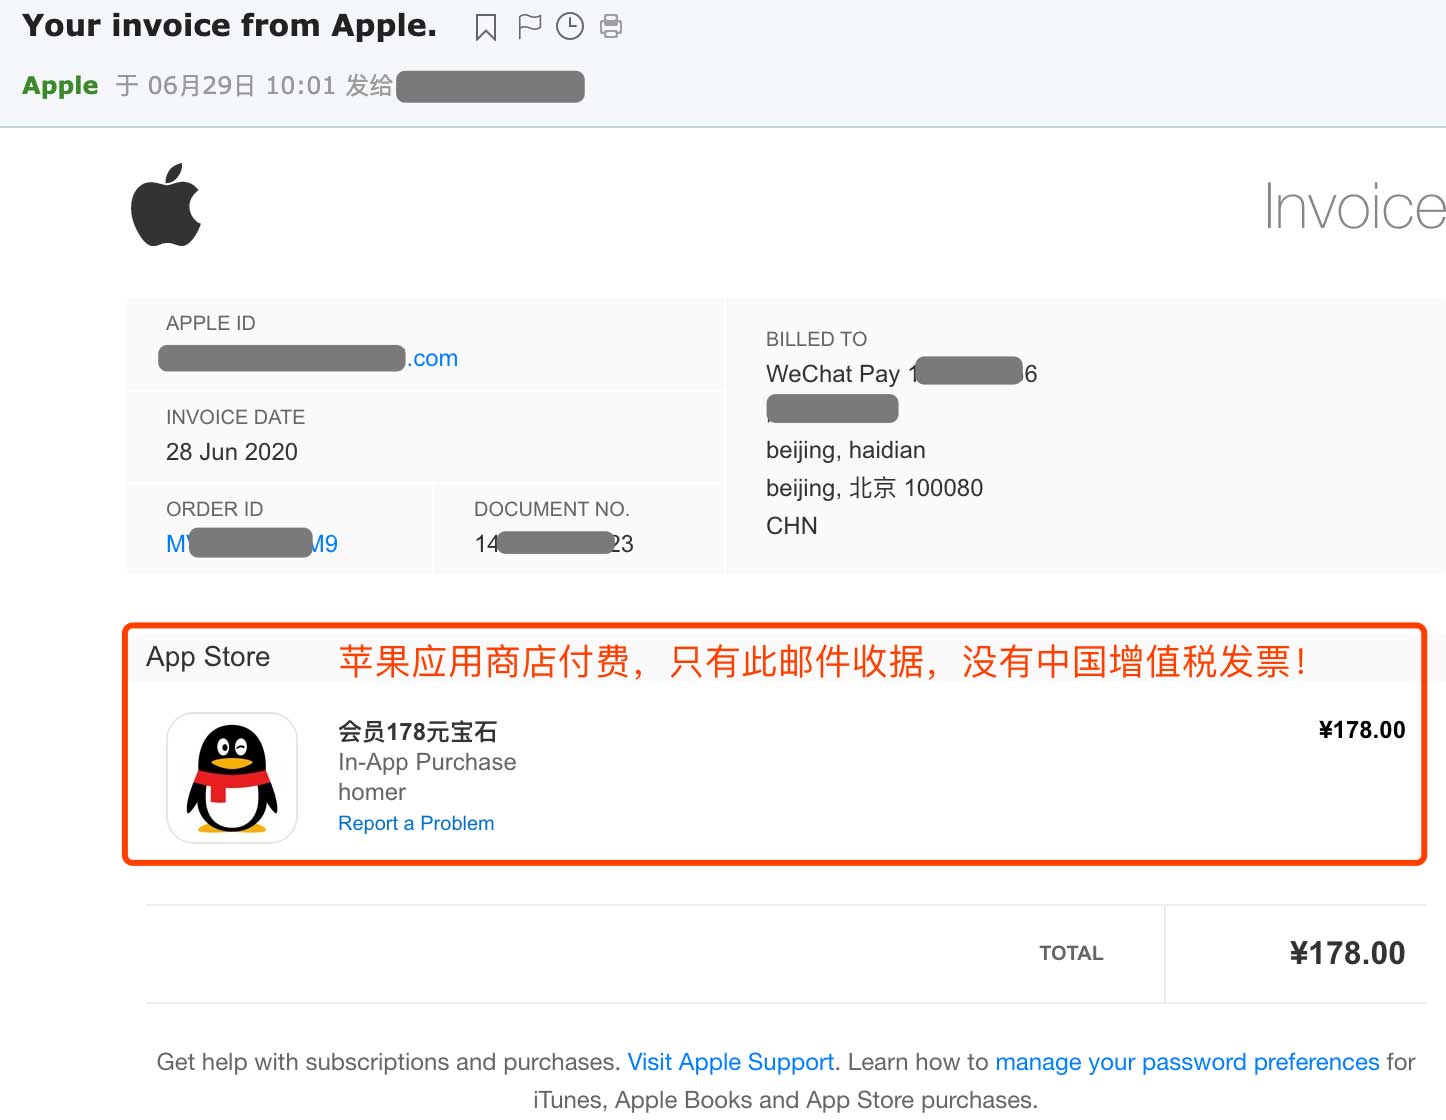Click the email subject Your invoice from Apple.
1446x1120 pixels.
coord(230,26)
